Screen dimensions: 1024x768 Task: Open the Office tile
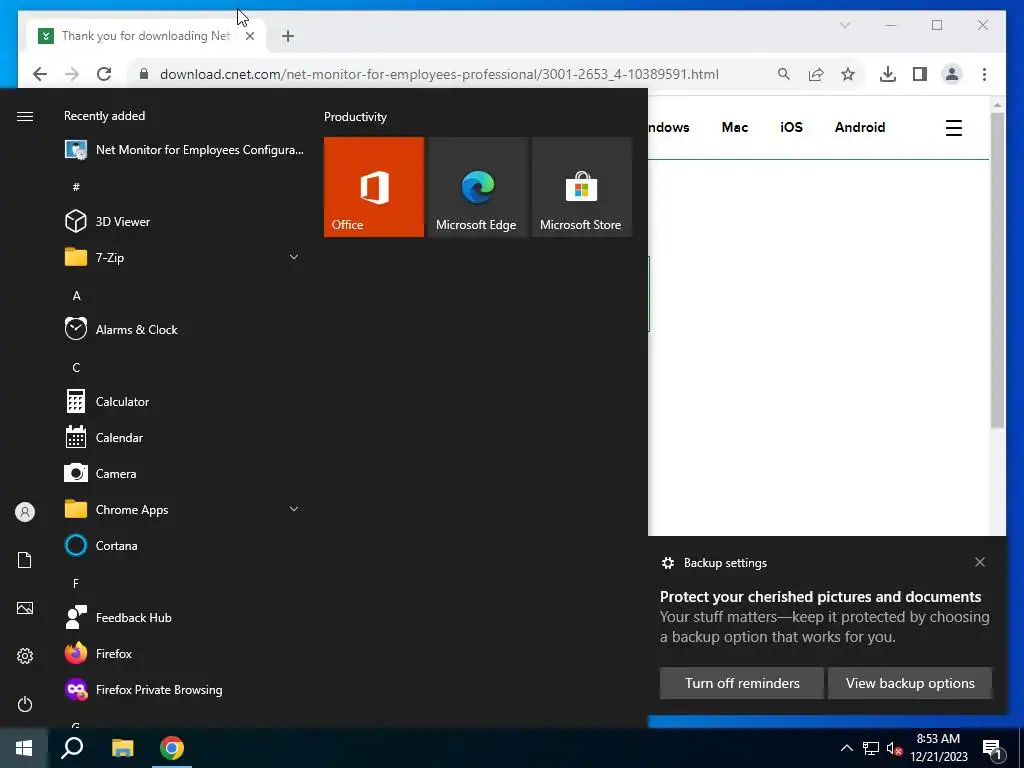click(374, 187)
